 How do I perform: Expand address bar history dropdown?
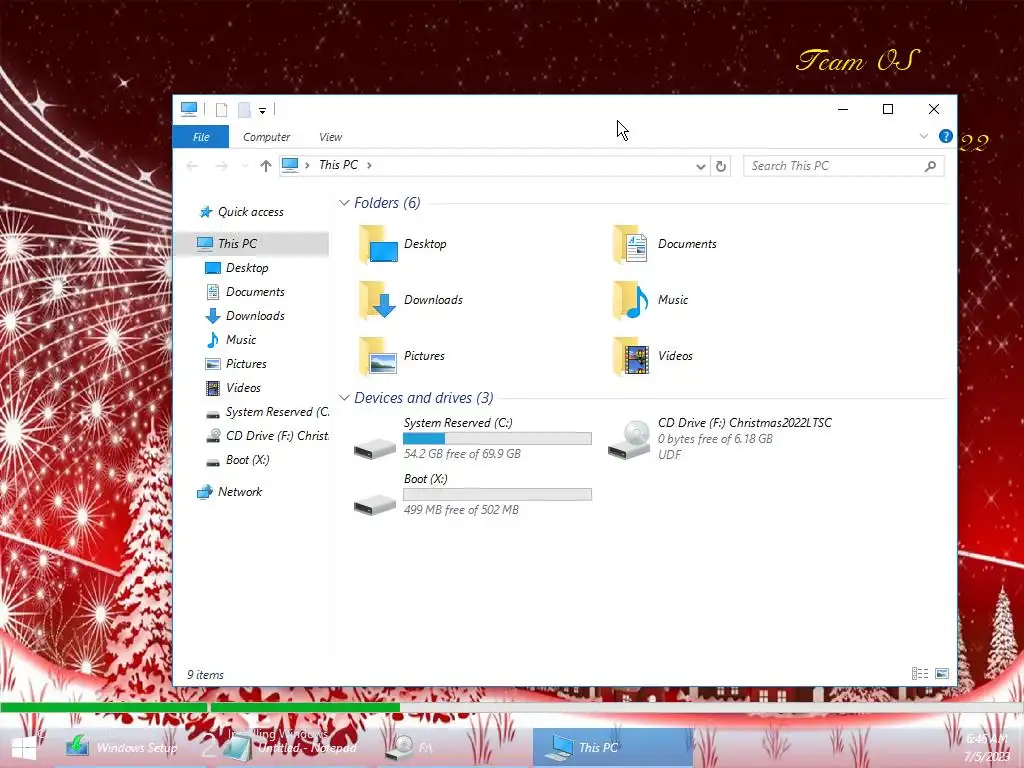point(700,167)
